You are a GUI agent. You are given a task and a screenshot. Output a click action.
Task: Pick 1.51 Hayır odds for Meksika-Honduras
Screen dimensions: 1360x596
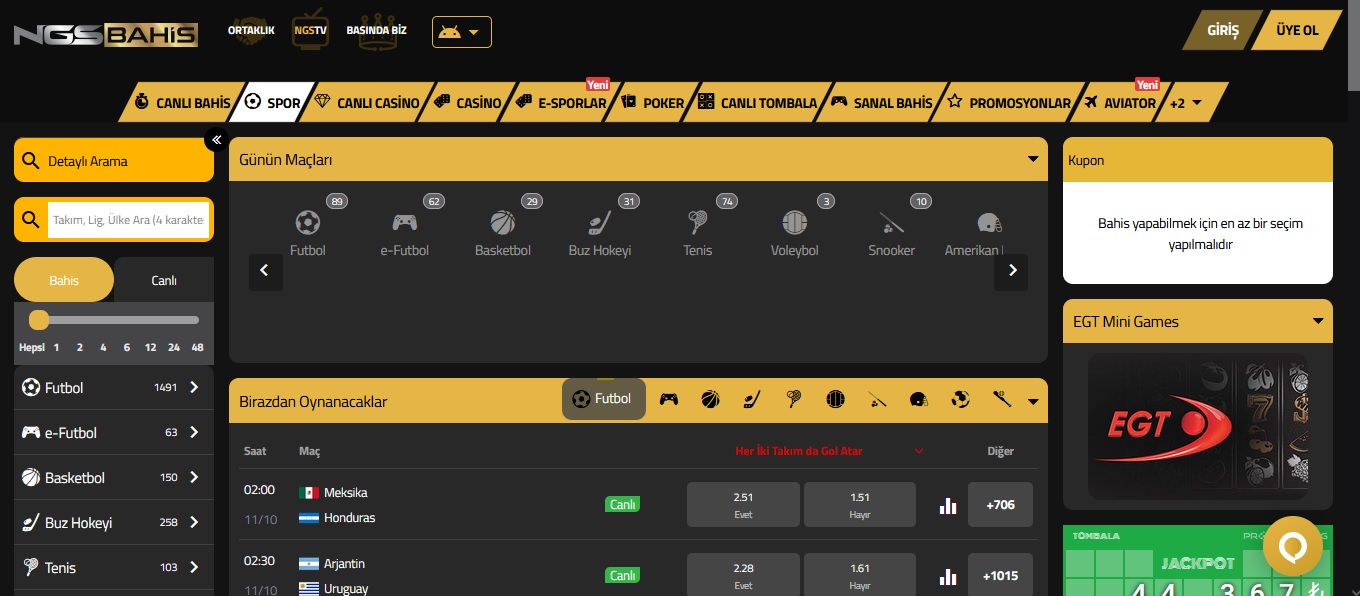point(860,505)
